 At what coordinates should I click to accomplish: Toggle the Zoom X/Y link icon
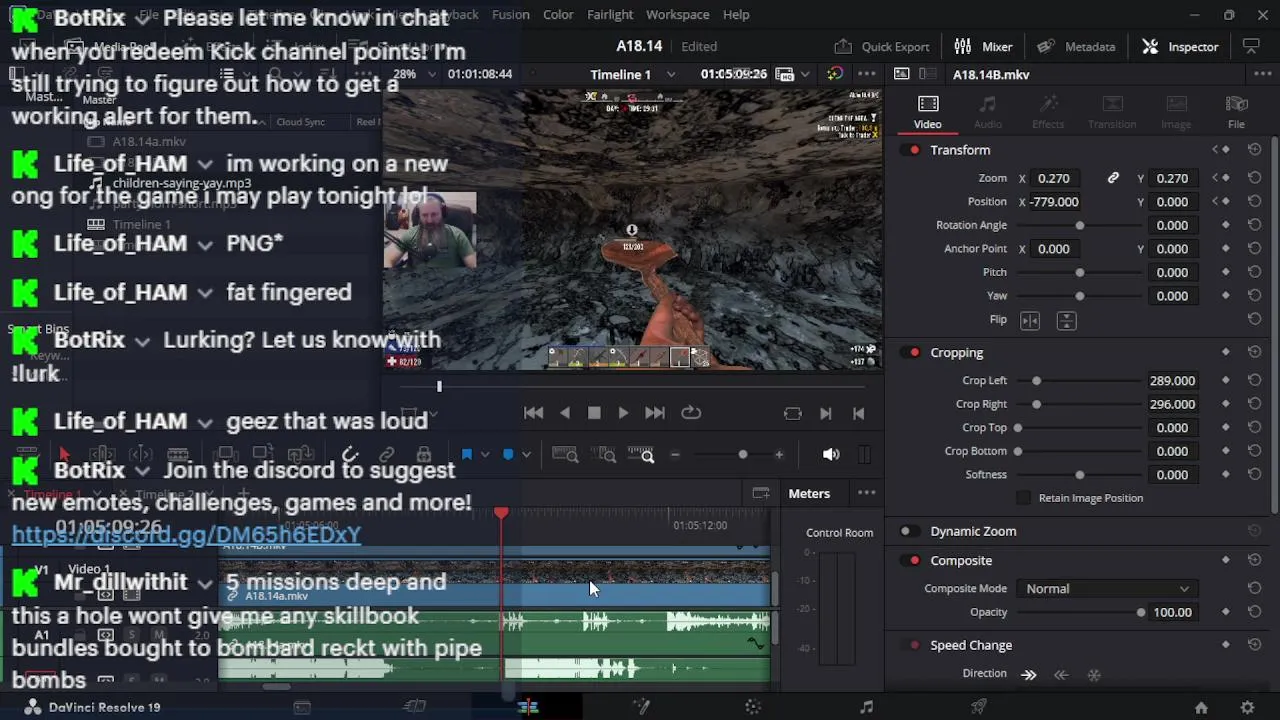(1113, 178)
